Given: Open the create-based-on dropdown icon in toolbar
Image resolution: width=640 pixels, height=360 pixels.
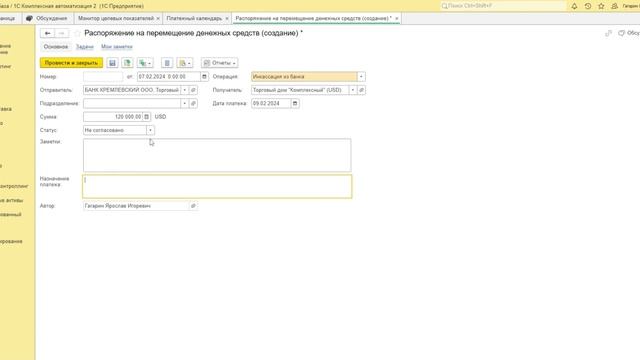Looking at the screenshot, I should (145, 63).
